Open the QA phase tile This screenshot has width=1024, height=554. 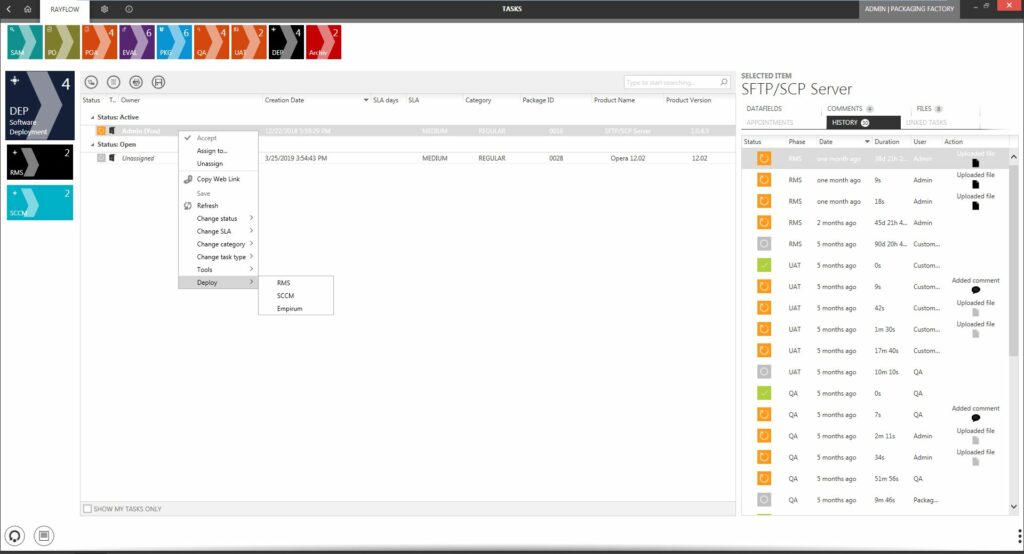click(x=212, y=42)
